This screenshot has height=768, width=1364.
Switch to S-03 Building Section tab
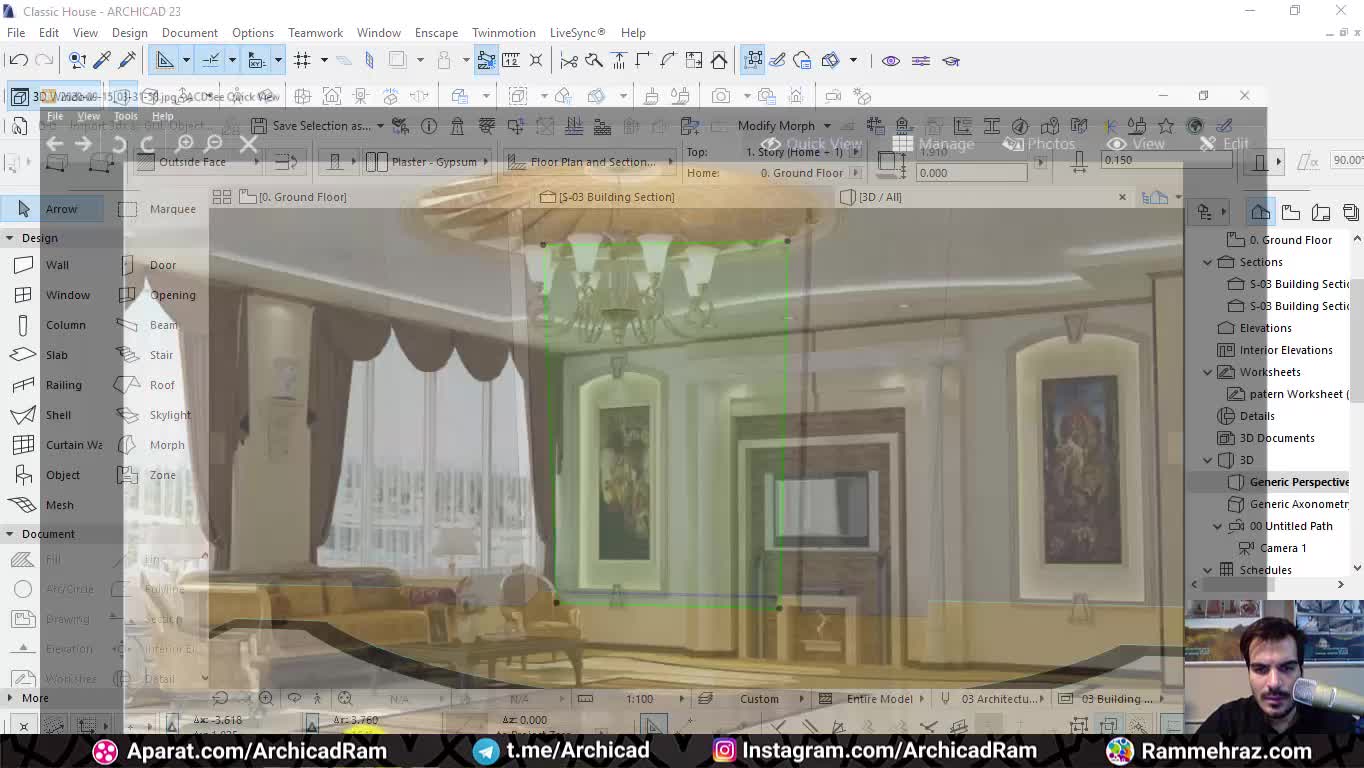(615, 197)
